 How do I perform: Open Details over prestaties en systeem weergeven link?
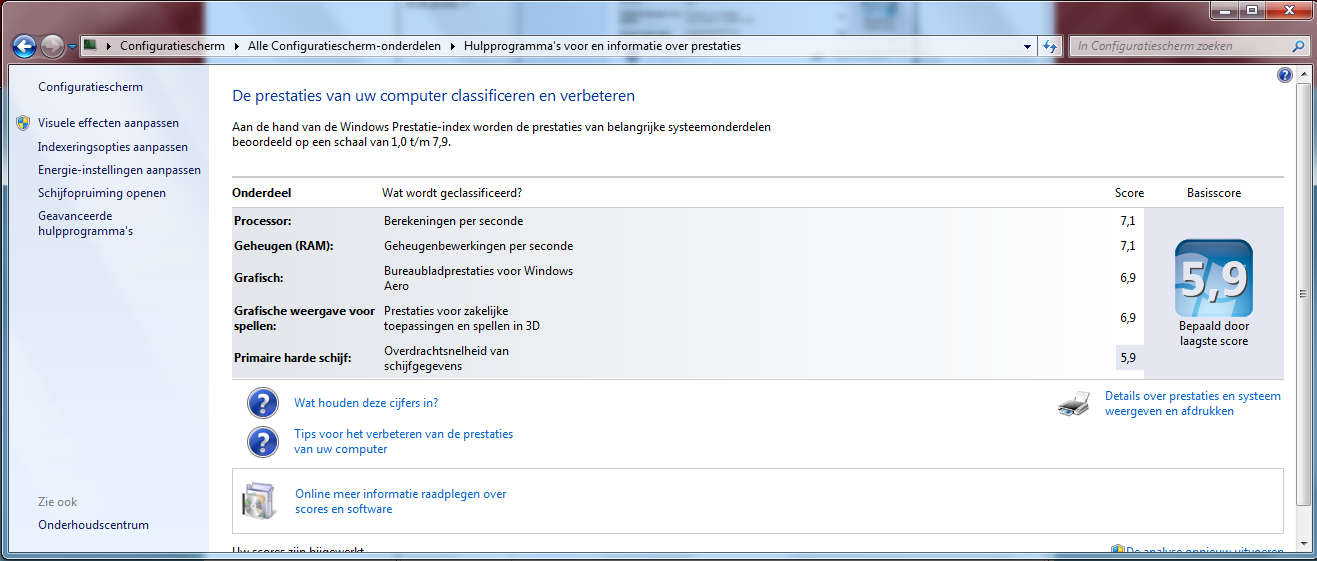[1192, 404]
